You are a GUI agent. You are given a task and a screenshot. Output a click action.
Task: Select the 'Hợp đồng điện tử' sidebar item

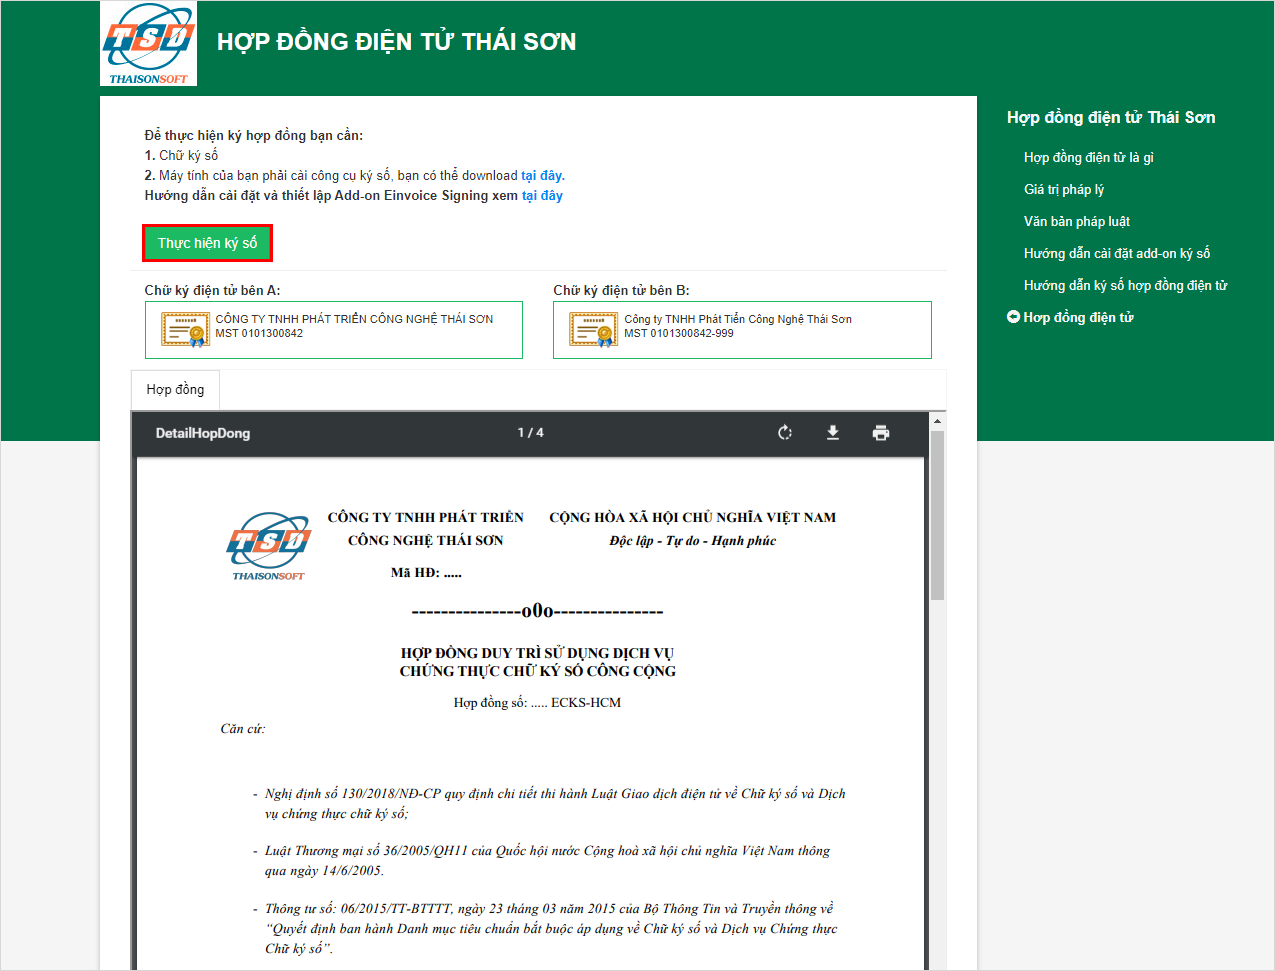click(x=1078, y=317)
